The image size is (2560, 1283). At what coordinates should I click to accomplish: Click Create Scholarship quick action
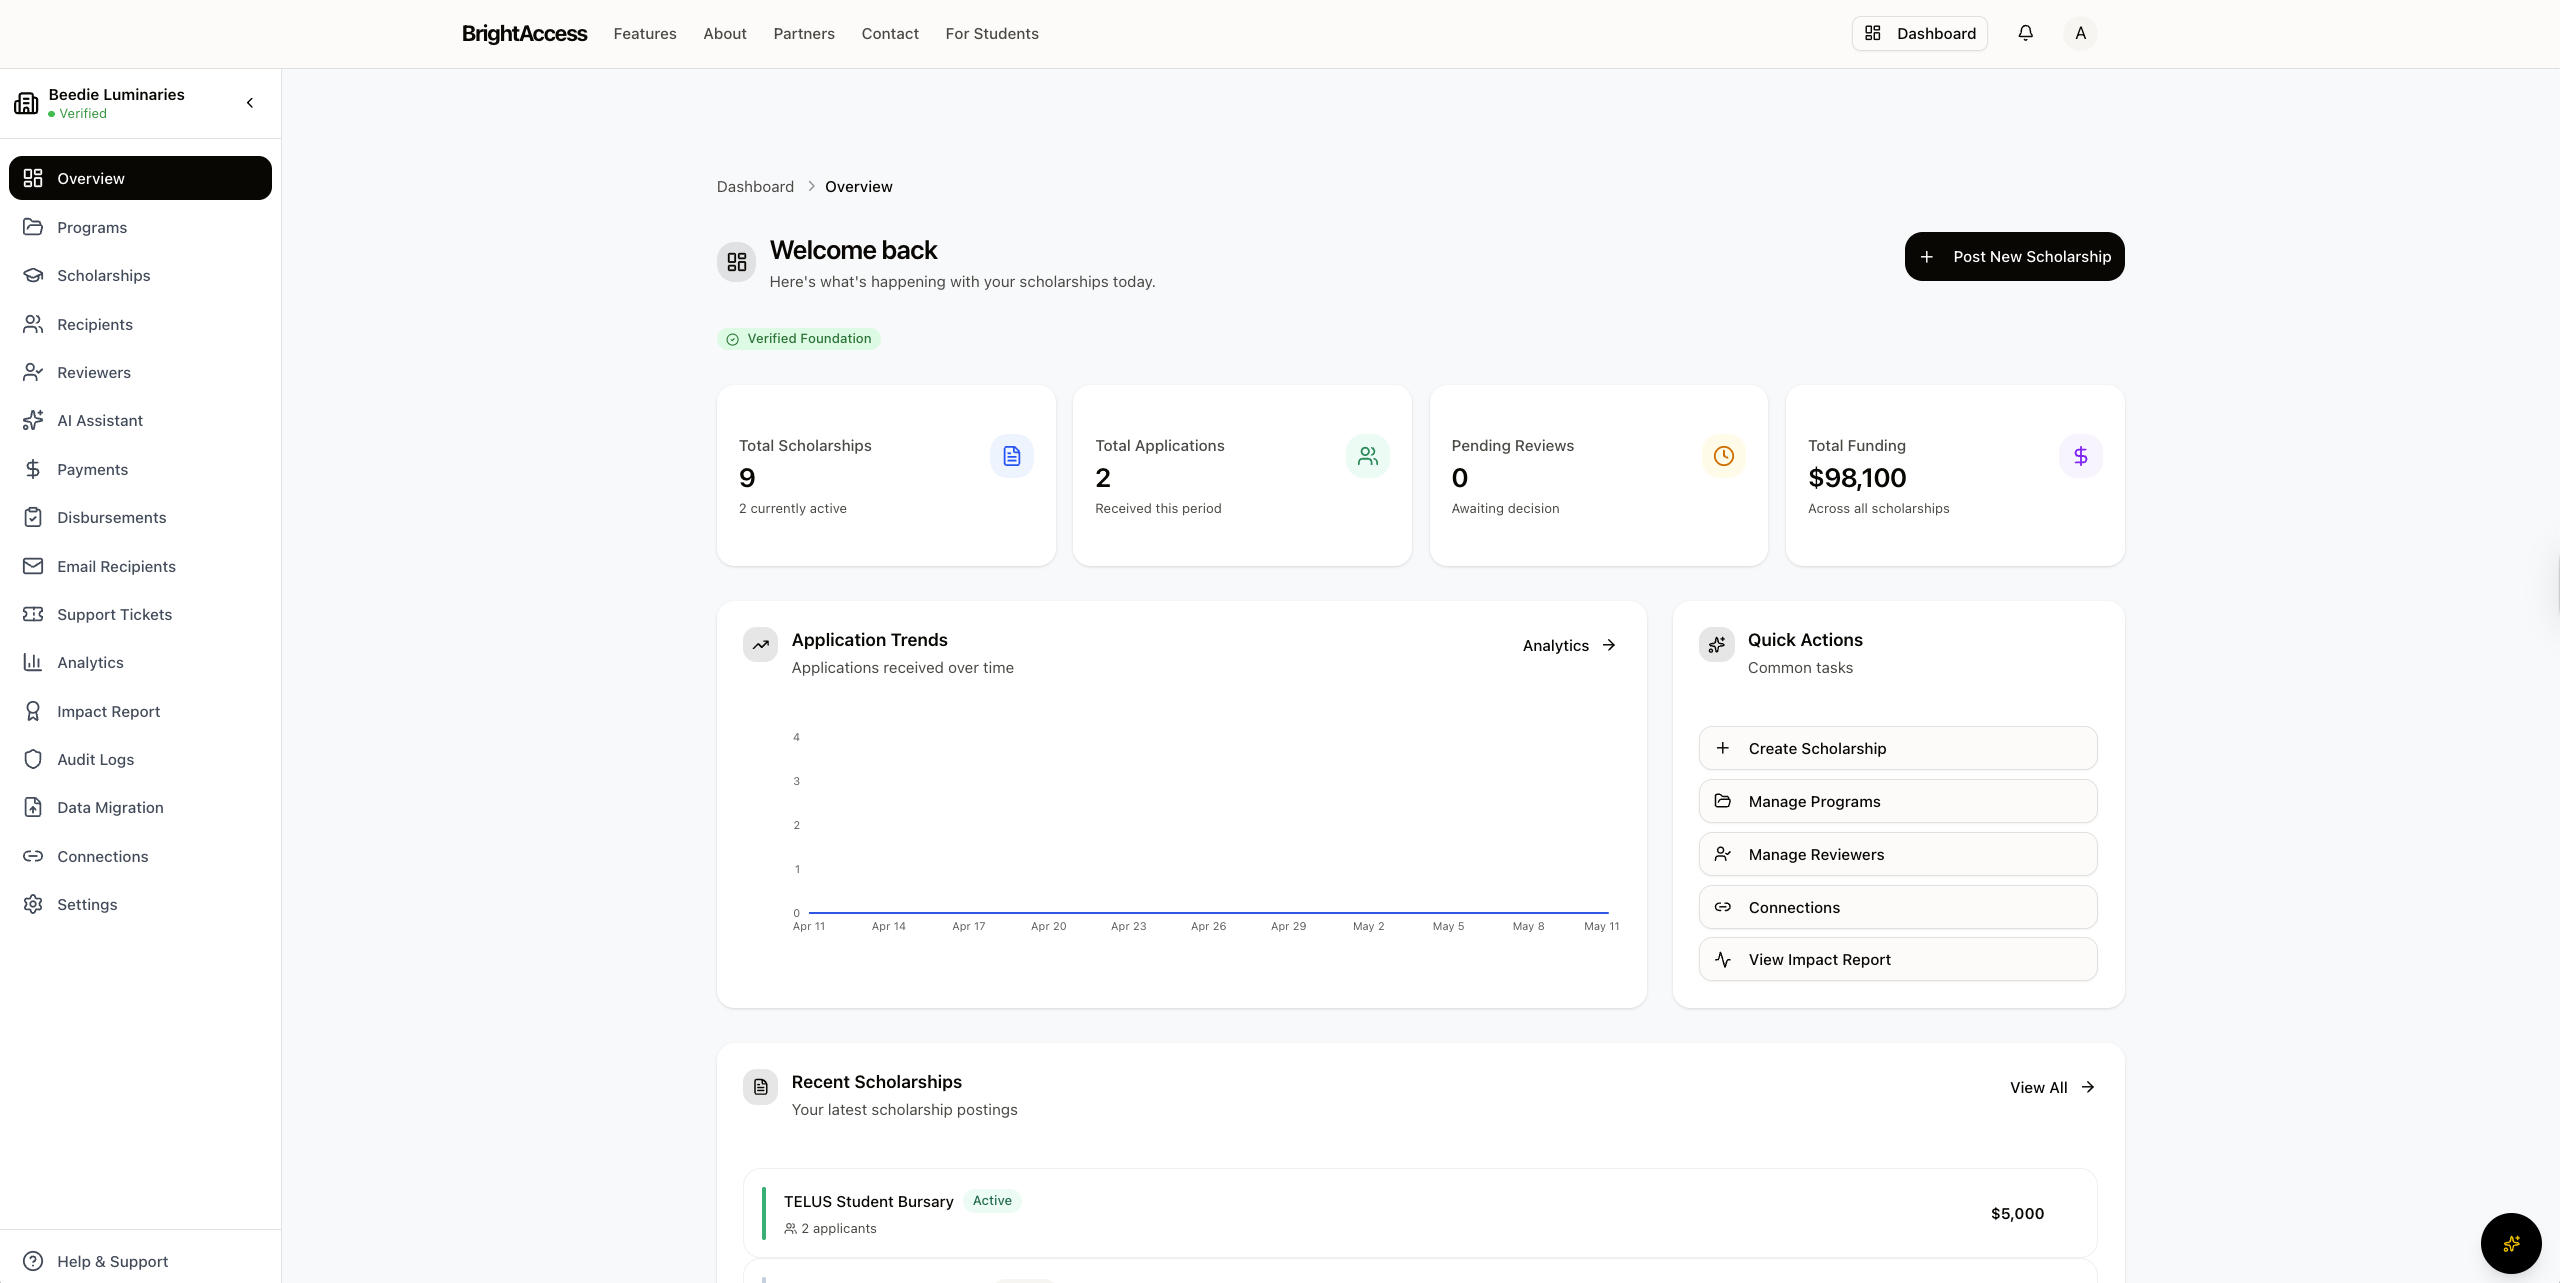(1898, 748)
